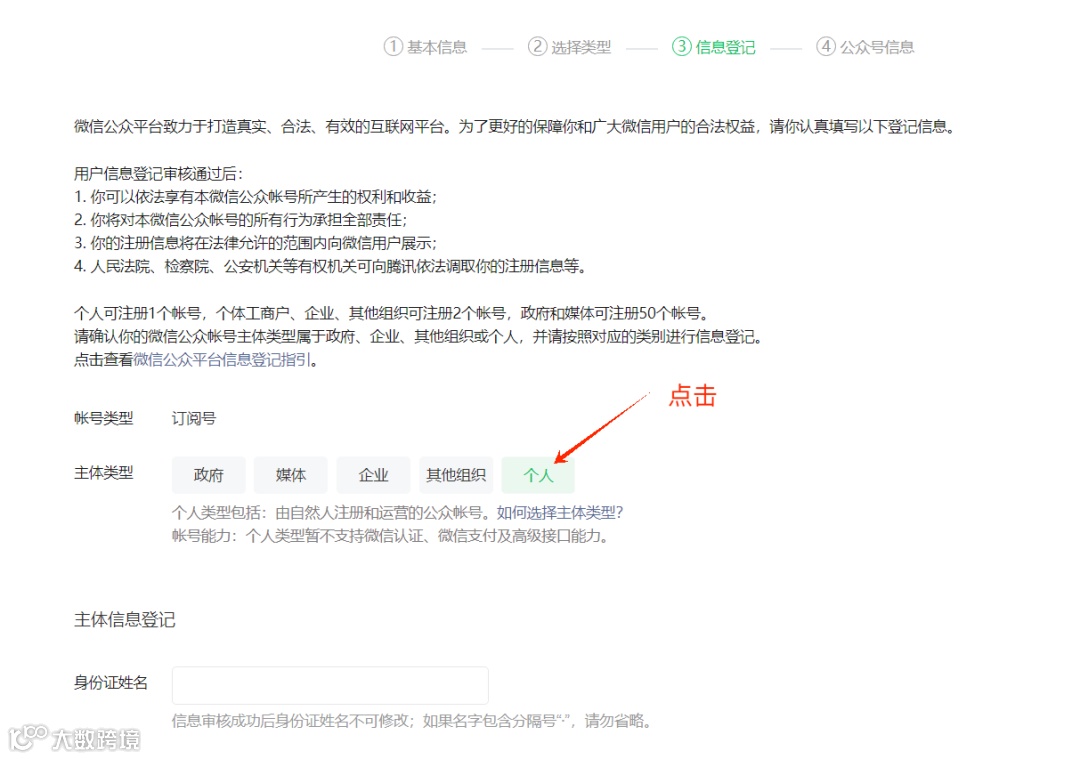Click the line starting 用户信息登记审核通过后
The image size is (1080, 759).
coord(158,174)
